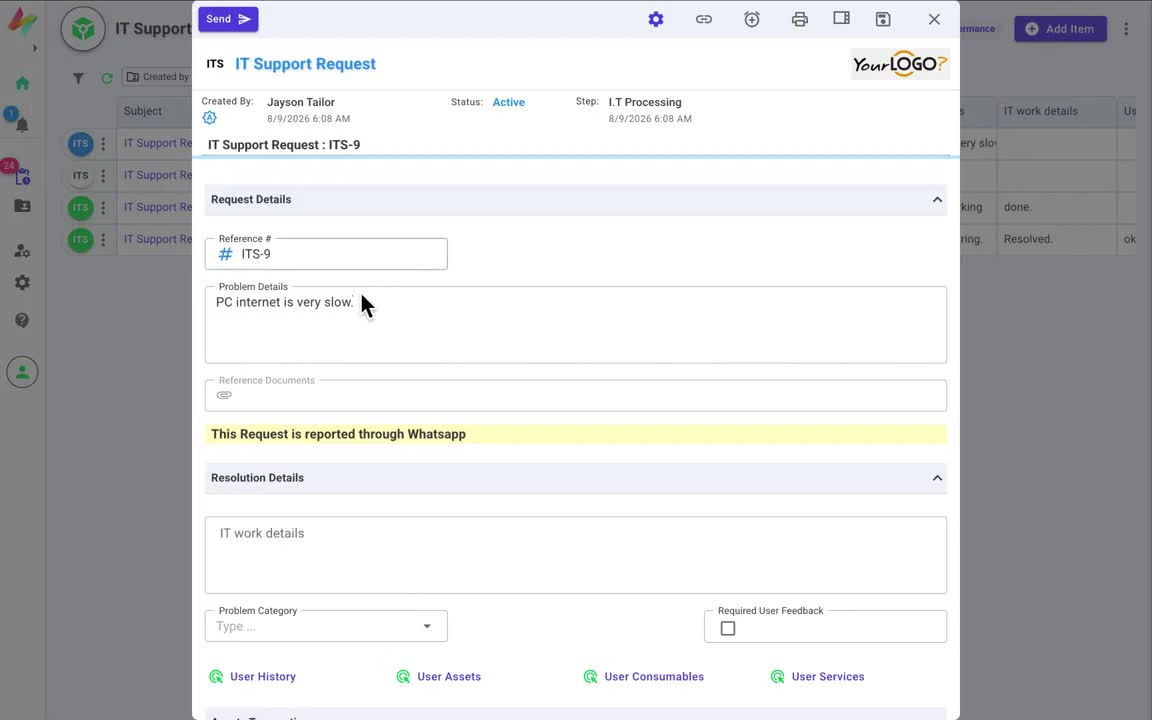Sort by the Subject column header
1152x720 pixels.
coord(143,111)
